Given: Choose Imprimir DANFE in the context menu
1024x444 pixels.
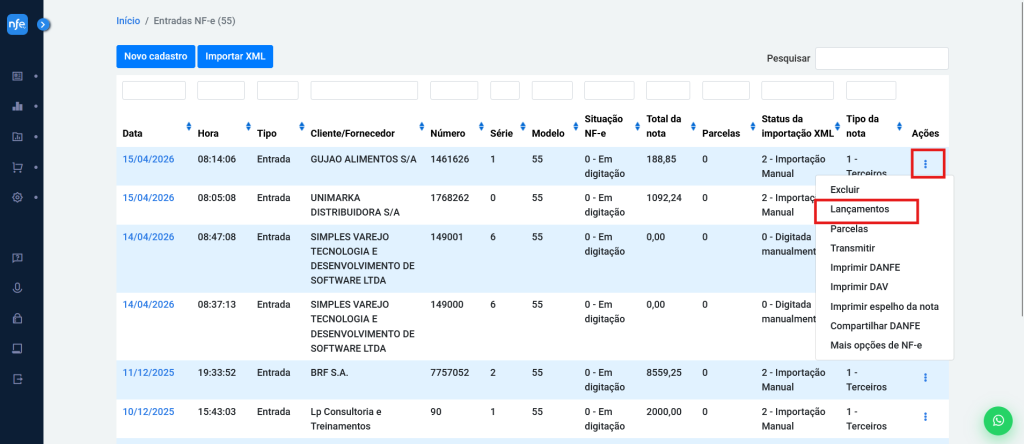Looking at the screenshot, I should (866, 268).
